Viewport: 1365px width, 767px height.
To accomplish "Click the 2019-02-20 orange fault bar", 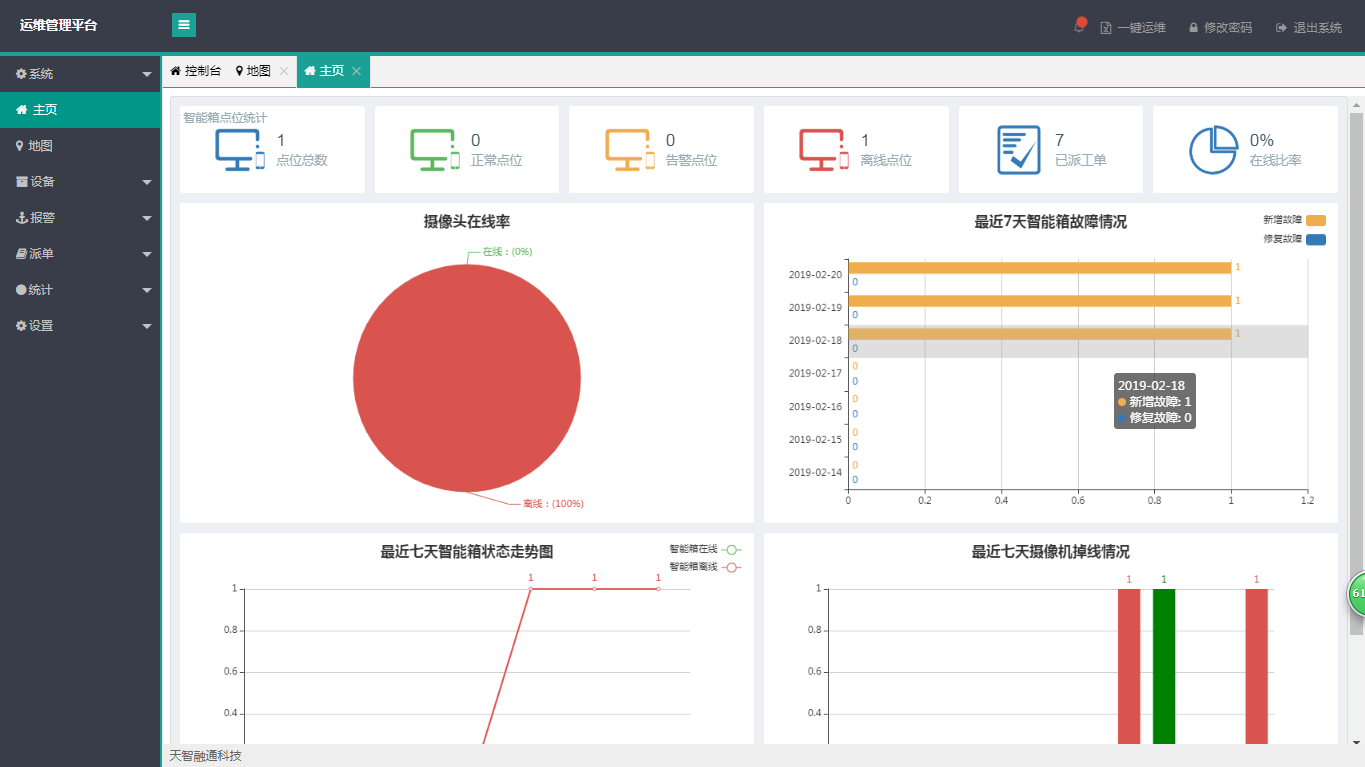I will pyautogui.click(x=1039, y=267).
